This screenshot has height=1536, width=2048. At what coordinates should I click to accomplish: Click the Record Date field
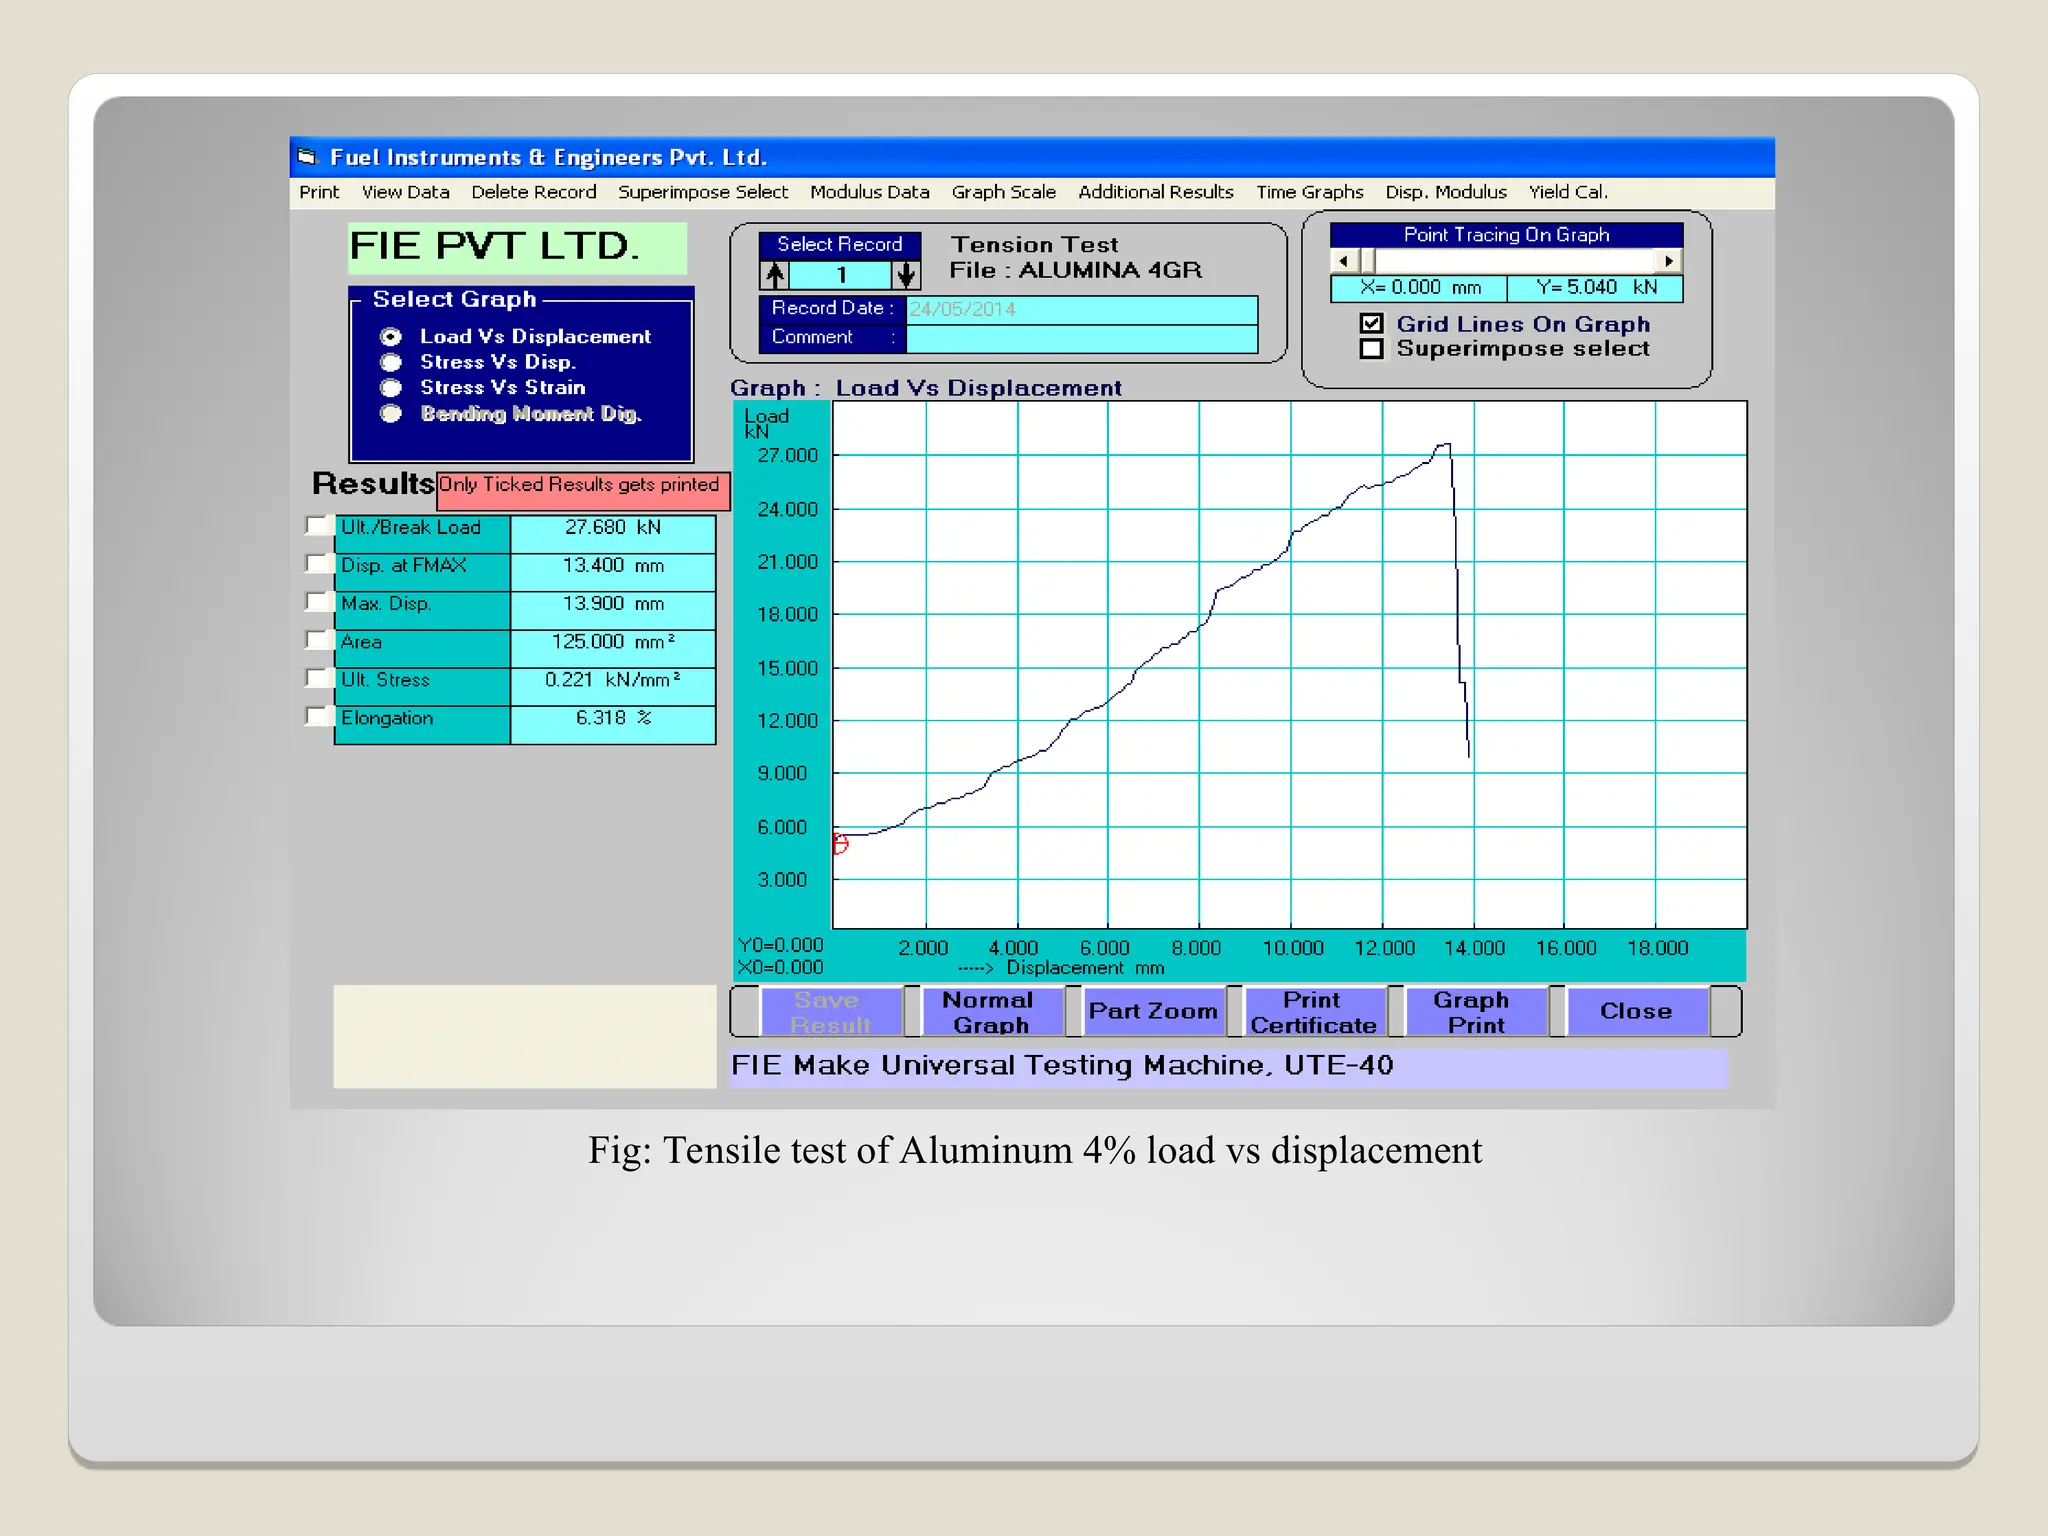[1081, 309]
